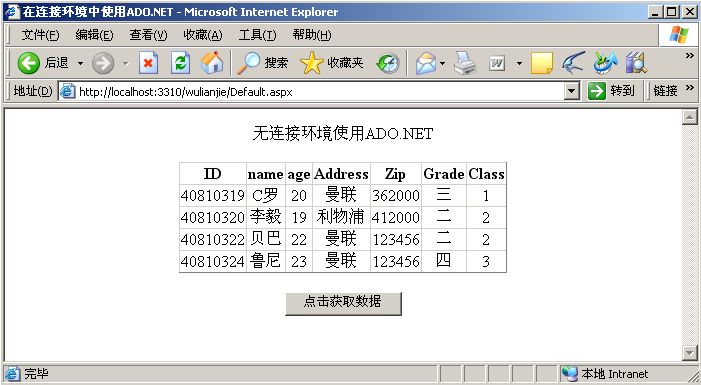The width and height of the screenshot is (701, 385).
Task: Click the name column header
Action: pyautogui.click(x=266, y=173)
